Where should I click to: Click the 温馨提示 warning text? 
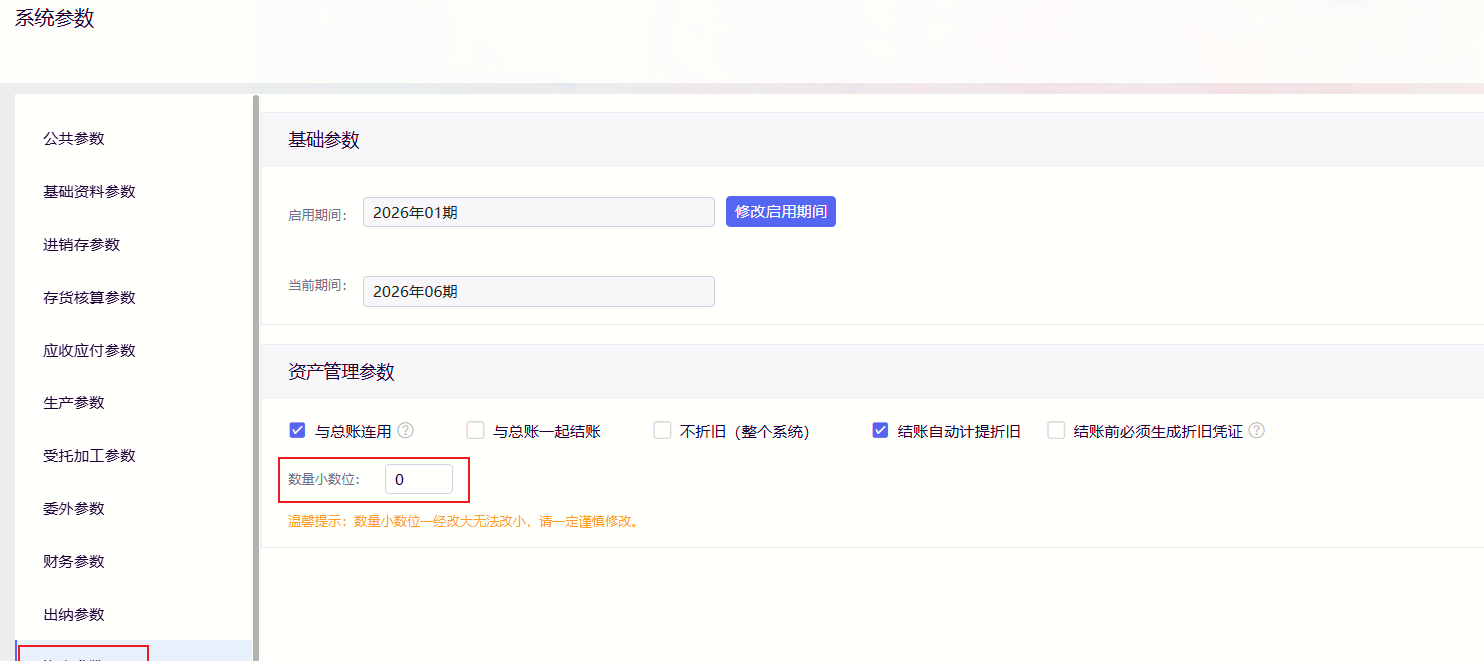tap(464, 521)
